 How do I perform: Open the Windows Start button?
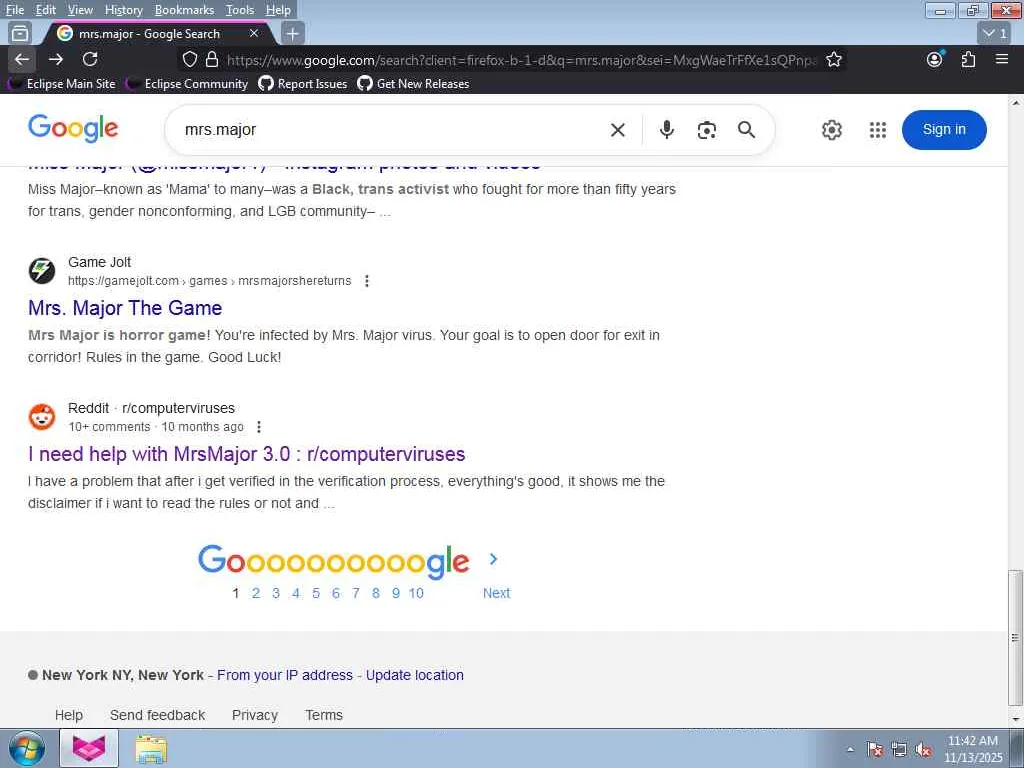coord(27,748)
